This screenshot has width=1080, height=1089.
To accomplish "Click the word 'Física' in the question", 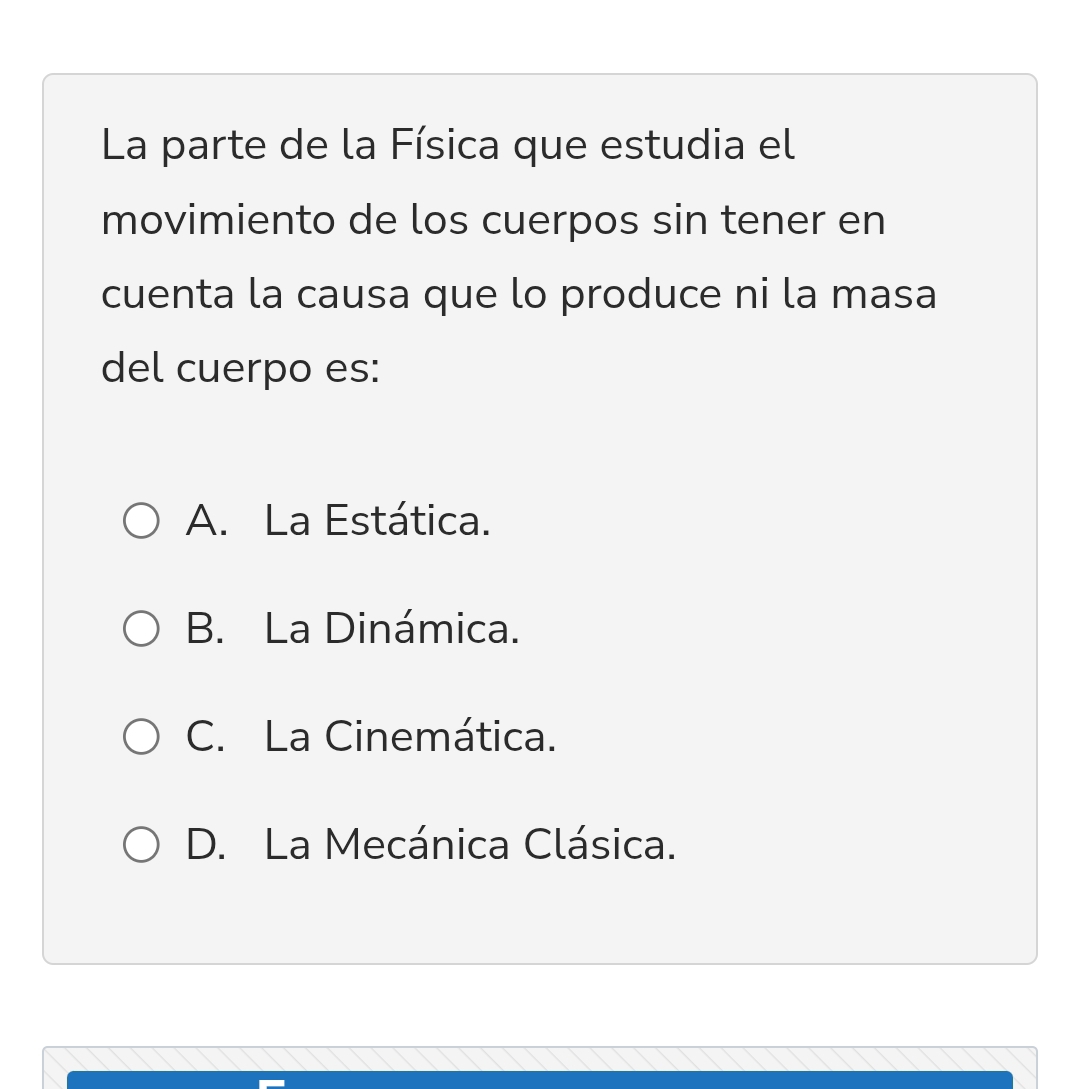I will pos(444,146).
